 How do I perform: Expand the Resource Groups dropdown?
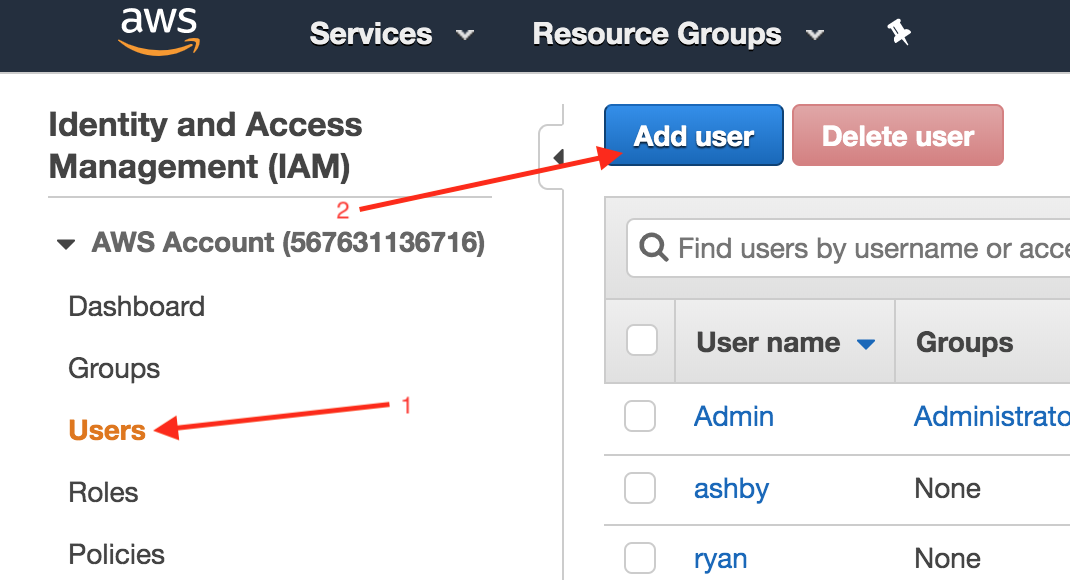678,34
